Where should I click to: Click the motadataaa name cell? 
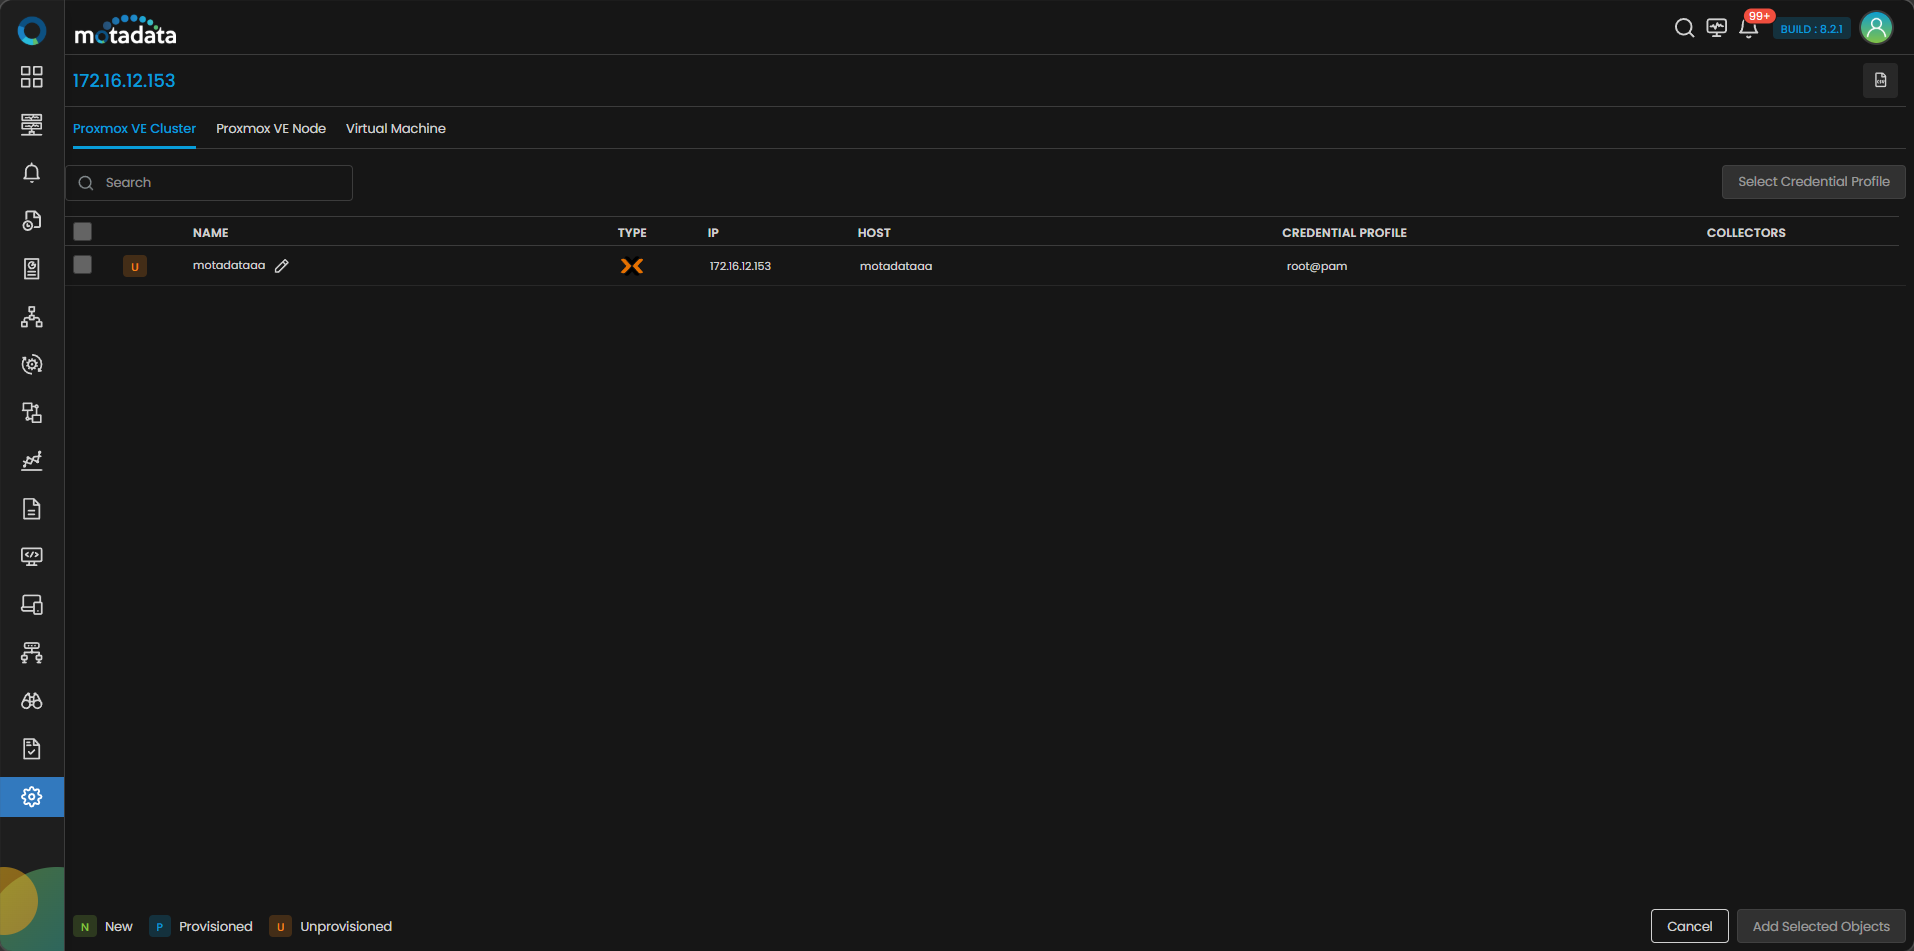229,266
